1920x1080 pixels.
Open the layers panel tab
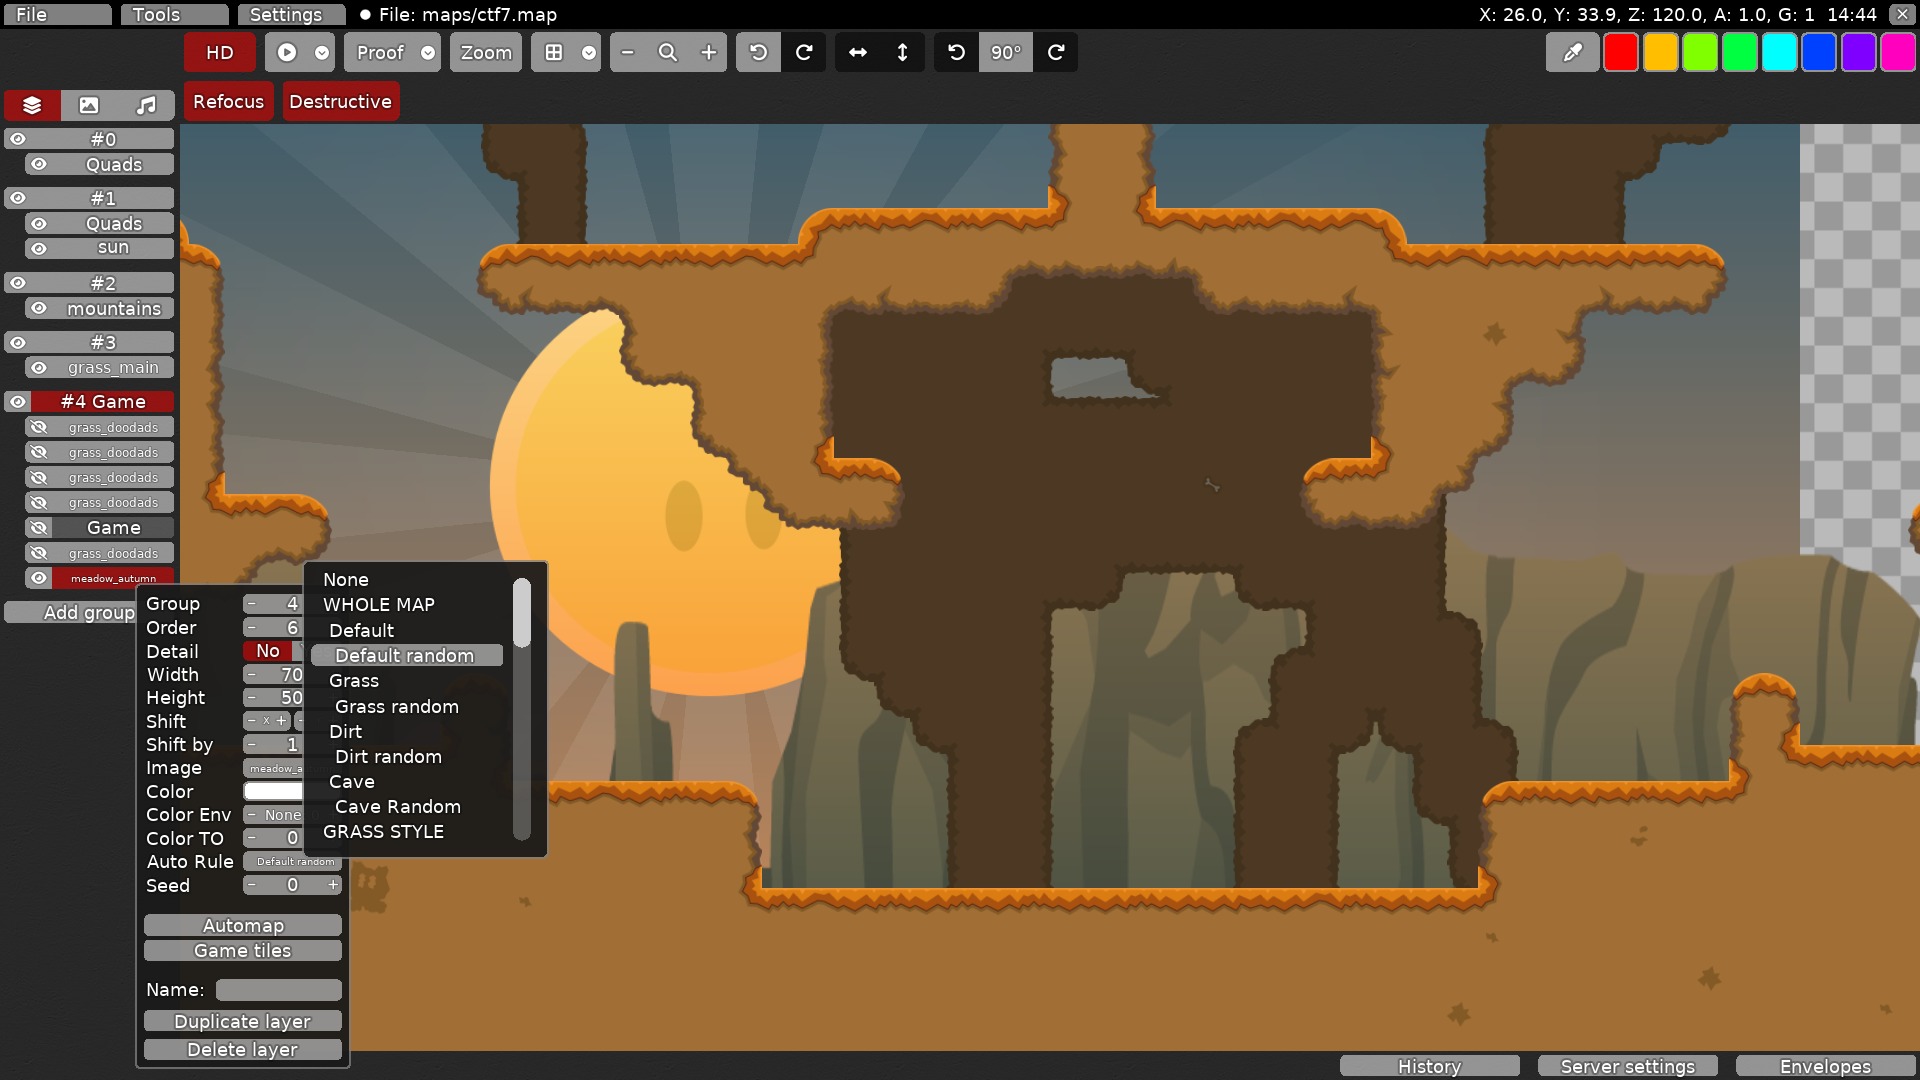pyautogui.click(x=31, y=105)
